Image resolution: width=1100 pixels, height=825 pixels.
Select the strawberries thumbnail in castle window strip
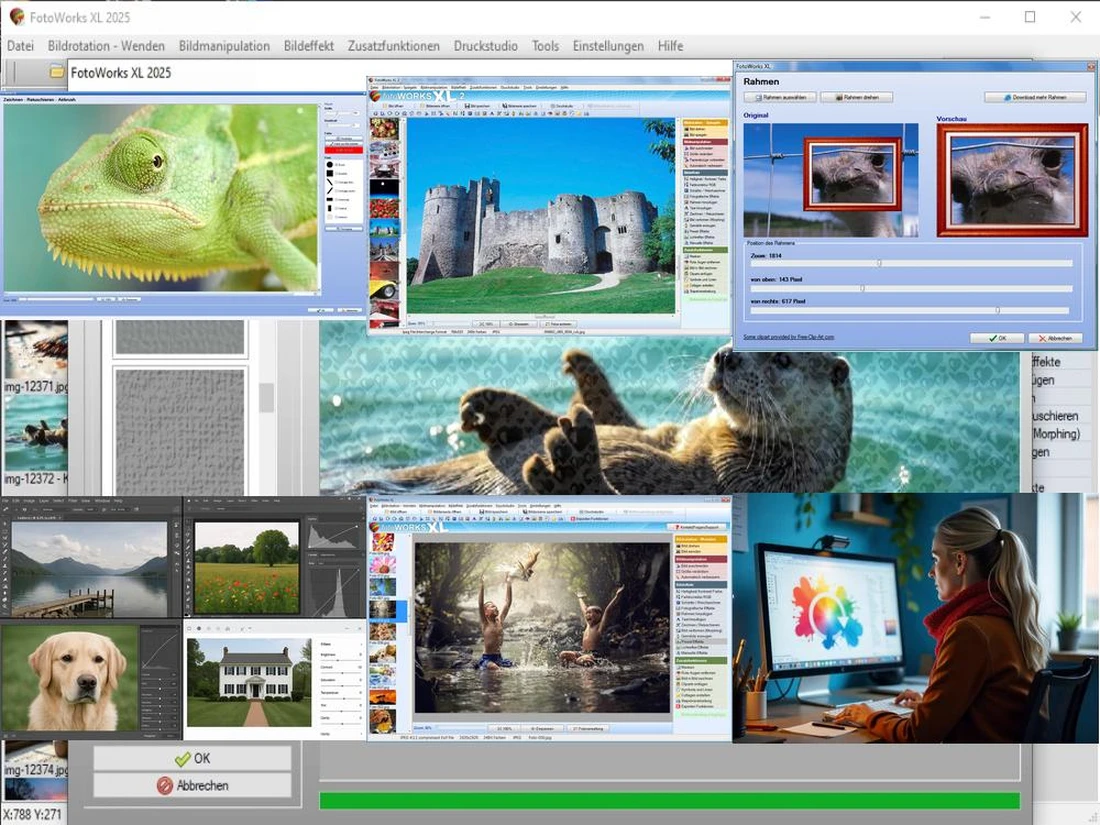(384, 208)
